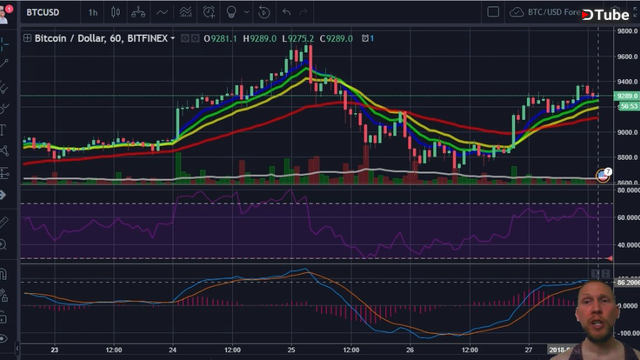The width and height of the screenshot is (640, 360).
Task: Open the candlestick chart style selector
Action: click(x=116, y=12)
